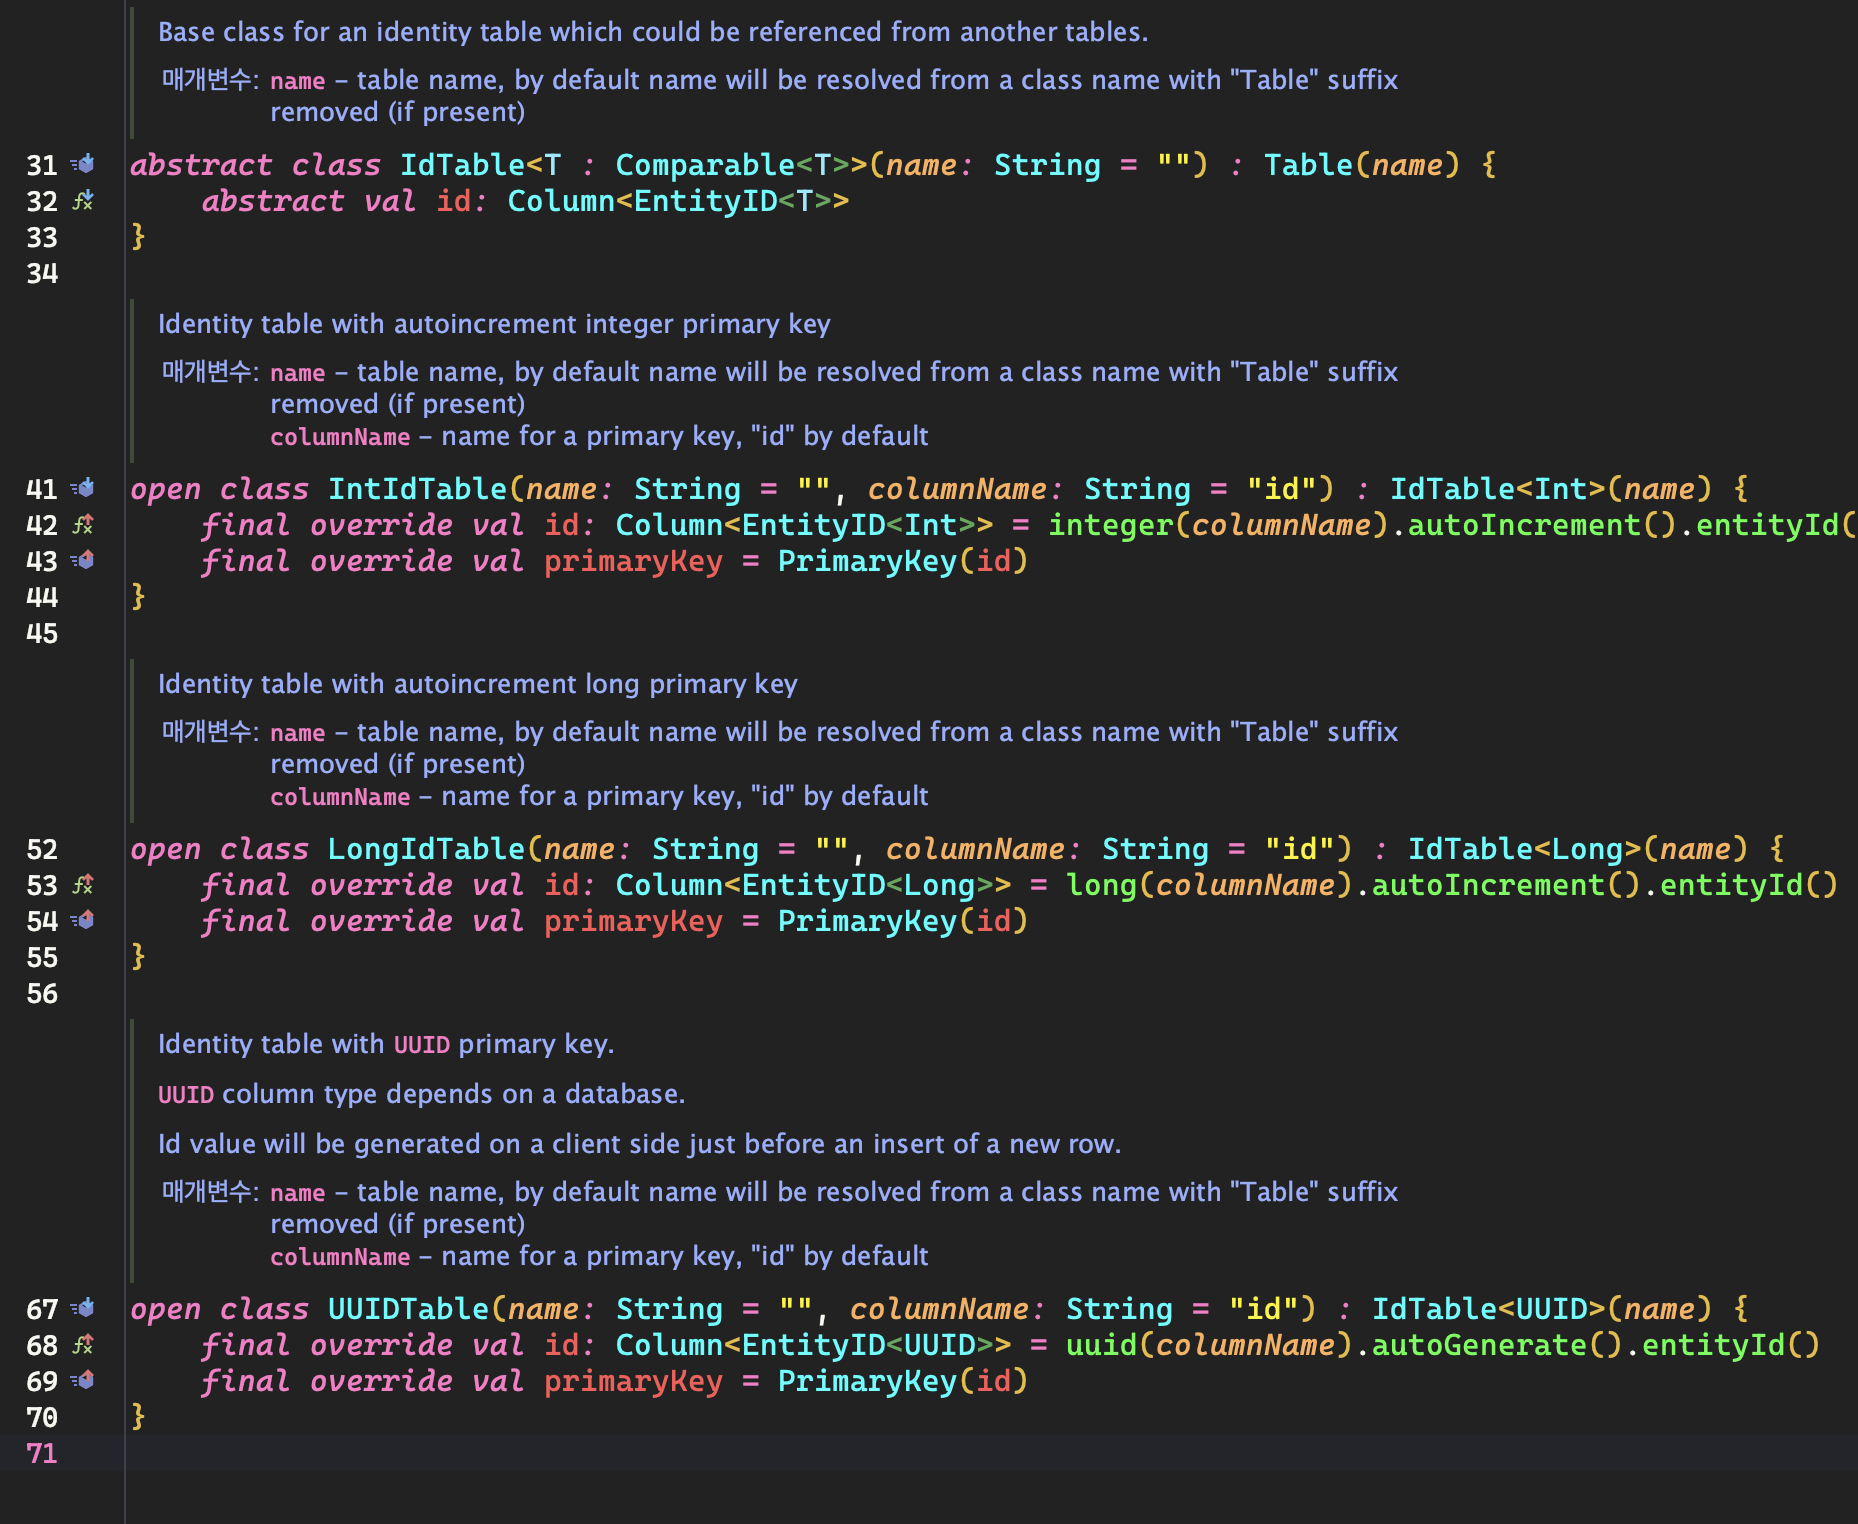Click line number 56 in the gutter

tap(42, 993)
